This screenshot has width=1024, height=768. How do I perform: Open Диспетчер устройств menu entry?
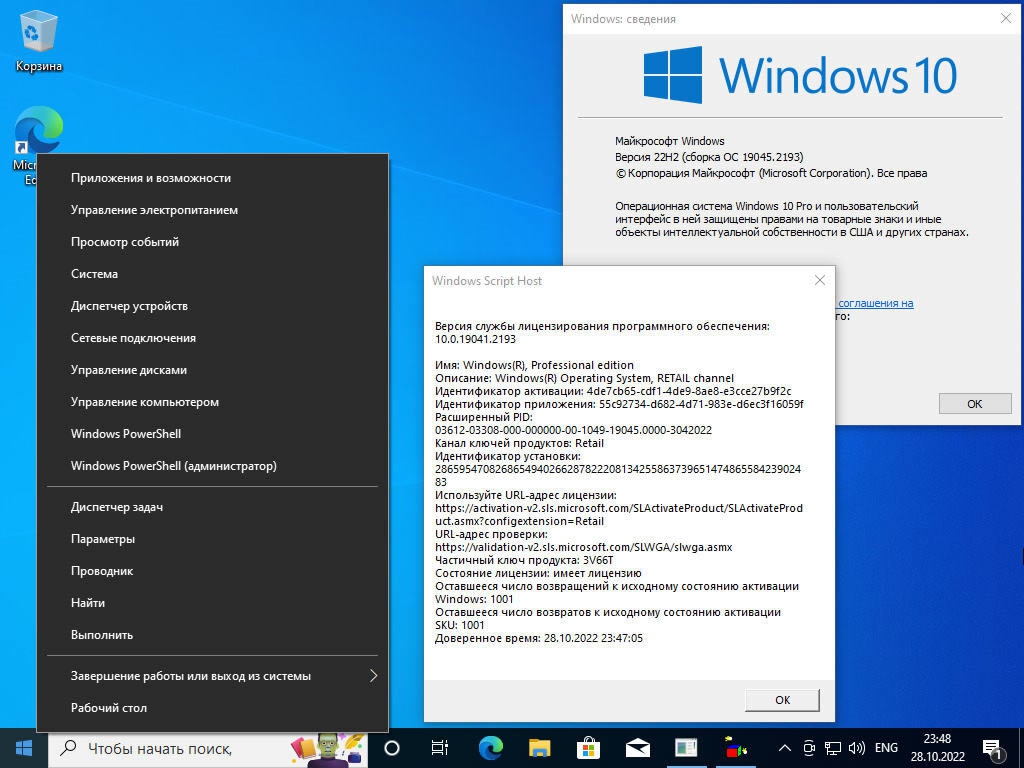coord(212,306)
